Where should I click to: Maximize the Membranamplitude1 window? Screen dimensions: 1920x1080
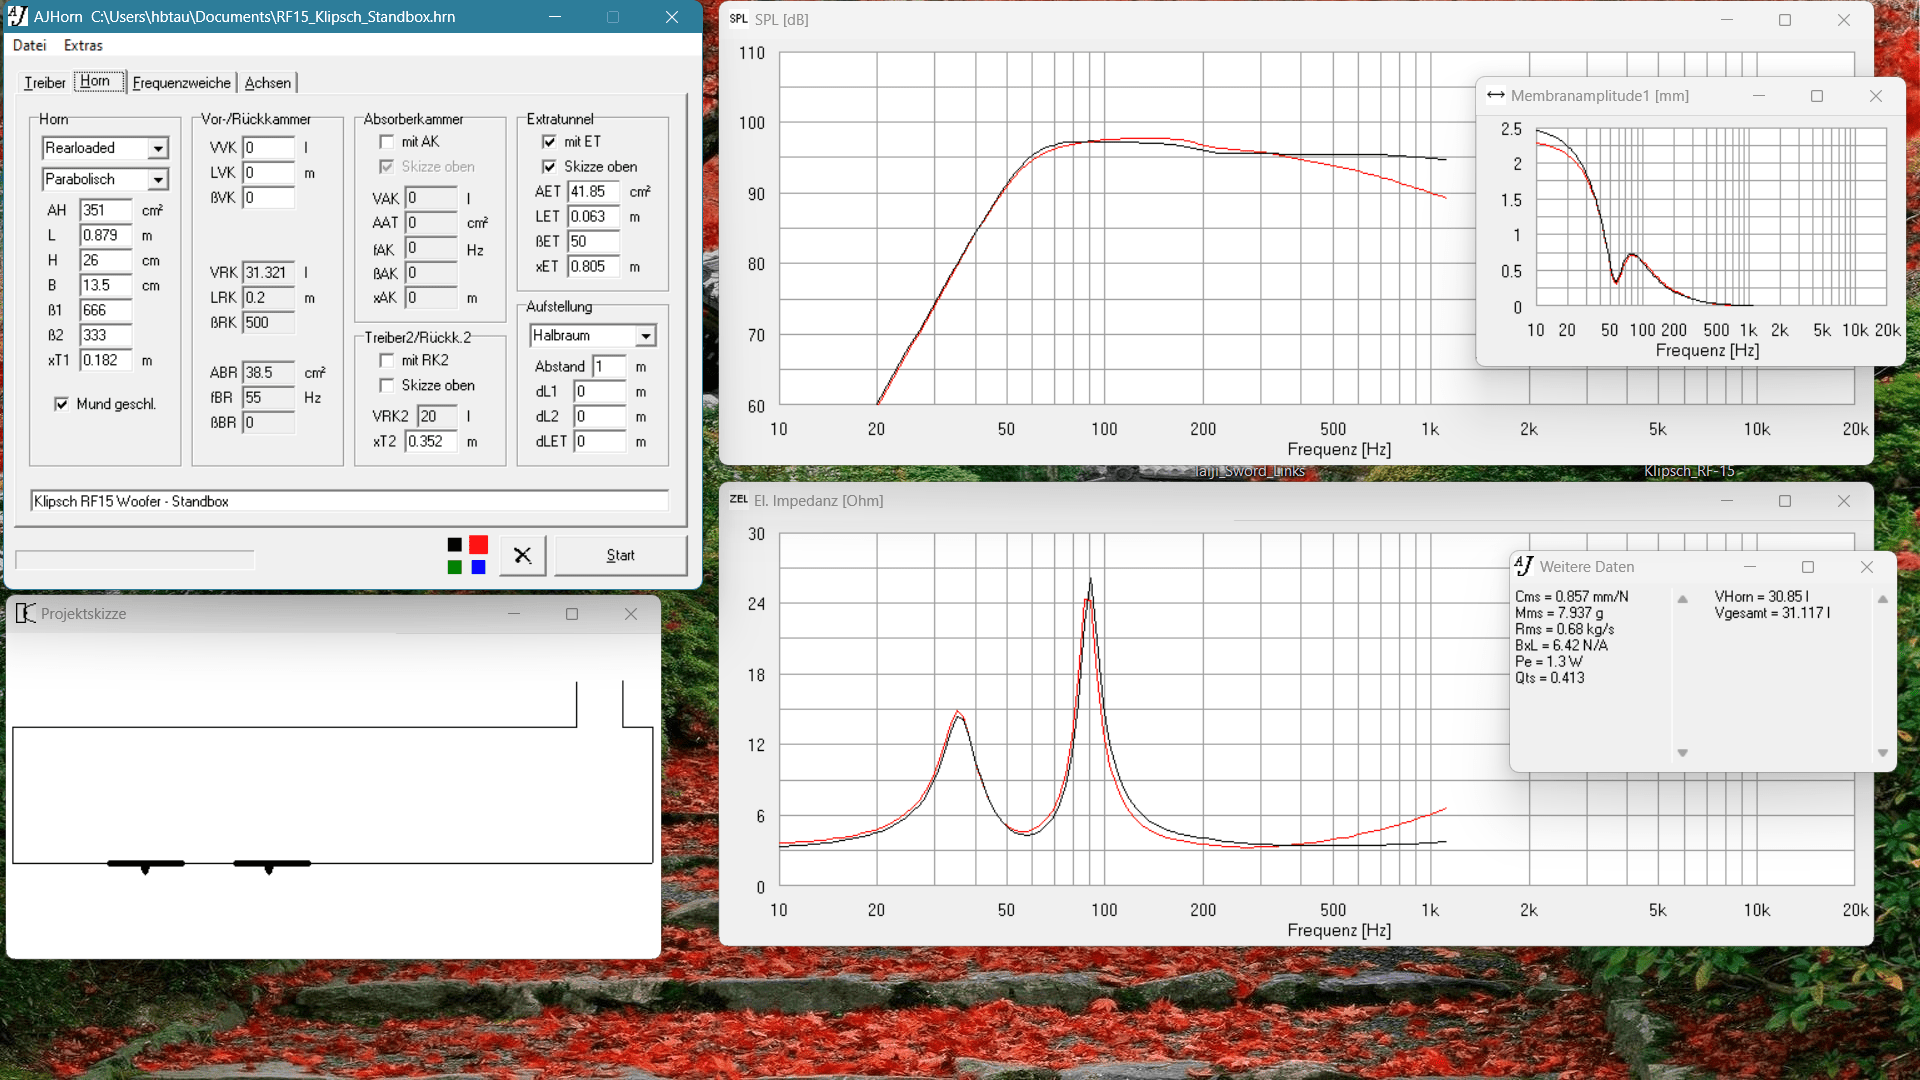[1817, 95]
